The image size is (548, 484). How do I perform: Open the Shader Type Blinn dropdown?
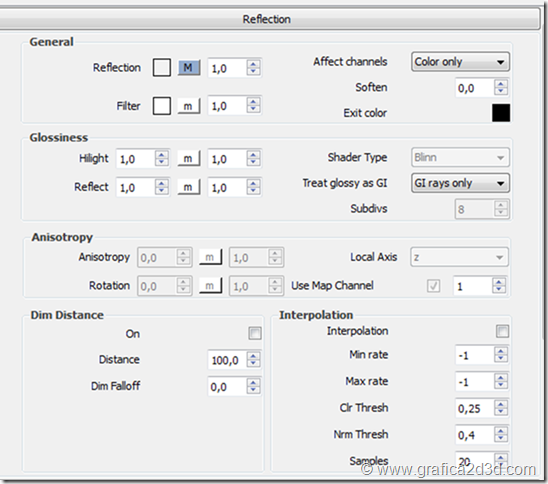pos(460,157)
